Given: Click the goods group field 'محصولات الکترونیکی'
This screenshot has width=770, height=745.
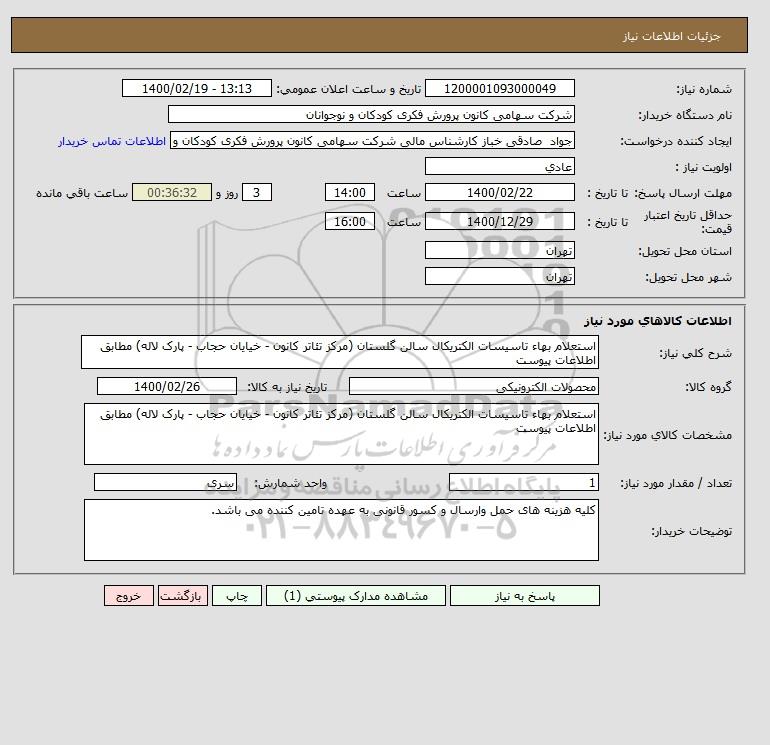Looking at the screenshot, I should tap(473, 386).
